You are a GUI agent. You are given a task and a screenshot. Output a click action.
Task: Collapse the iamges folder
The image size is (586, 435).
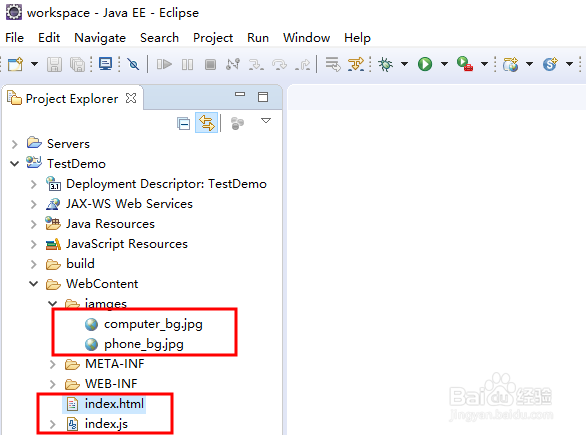pos(53,303)
